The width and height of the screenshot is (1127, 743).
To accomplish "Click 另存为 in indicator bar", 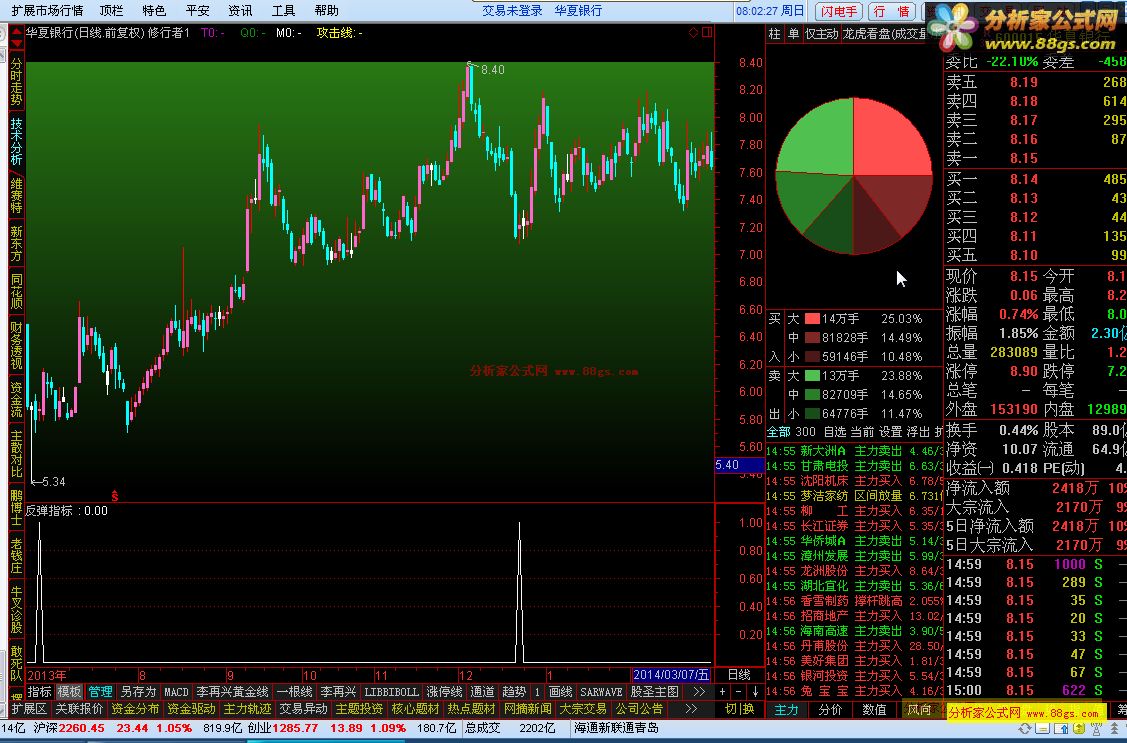I will coord(138,691).
